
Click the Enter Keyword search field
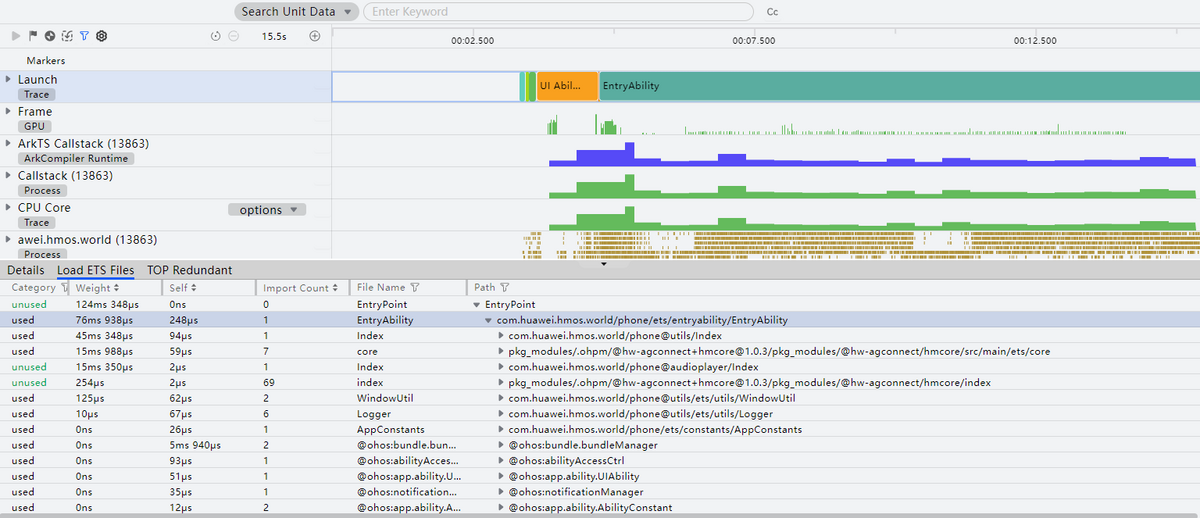tap(558, 12)
